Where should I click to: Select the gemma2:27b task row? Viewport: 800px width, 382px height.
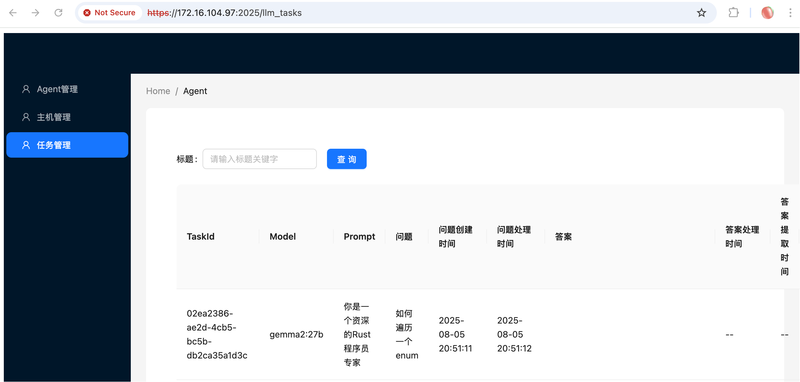point(487,335)
